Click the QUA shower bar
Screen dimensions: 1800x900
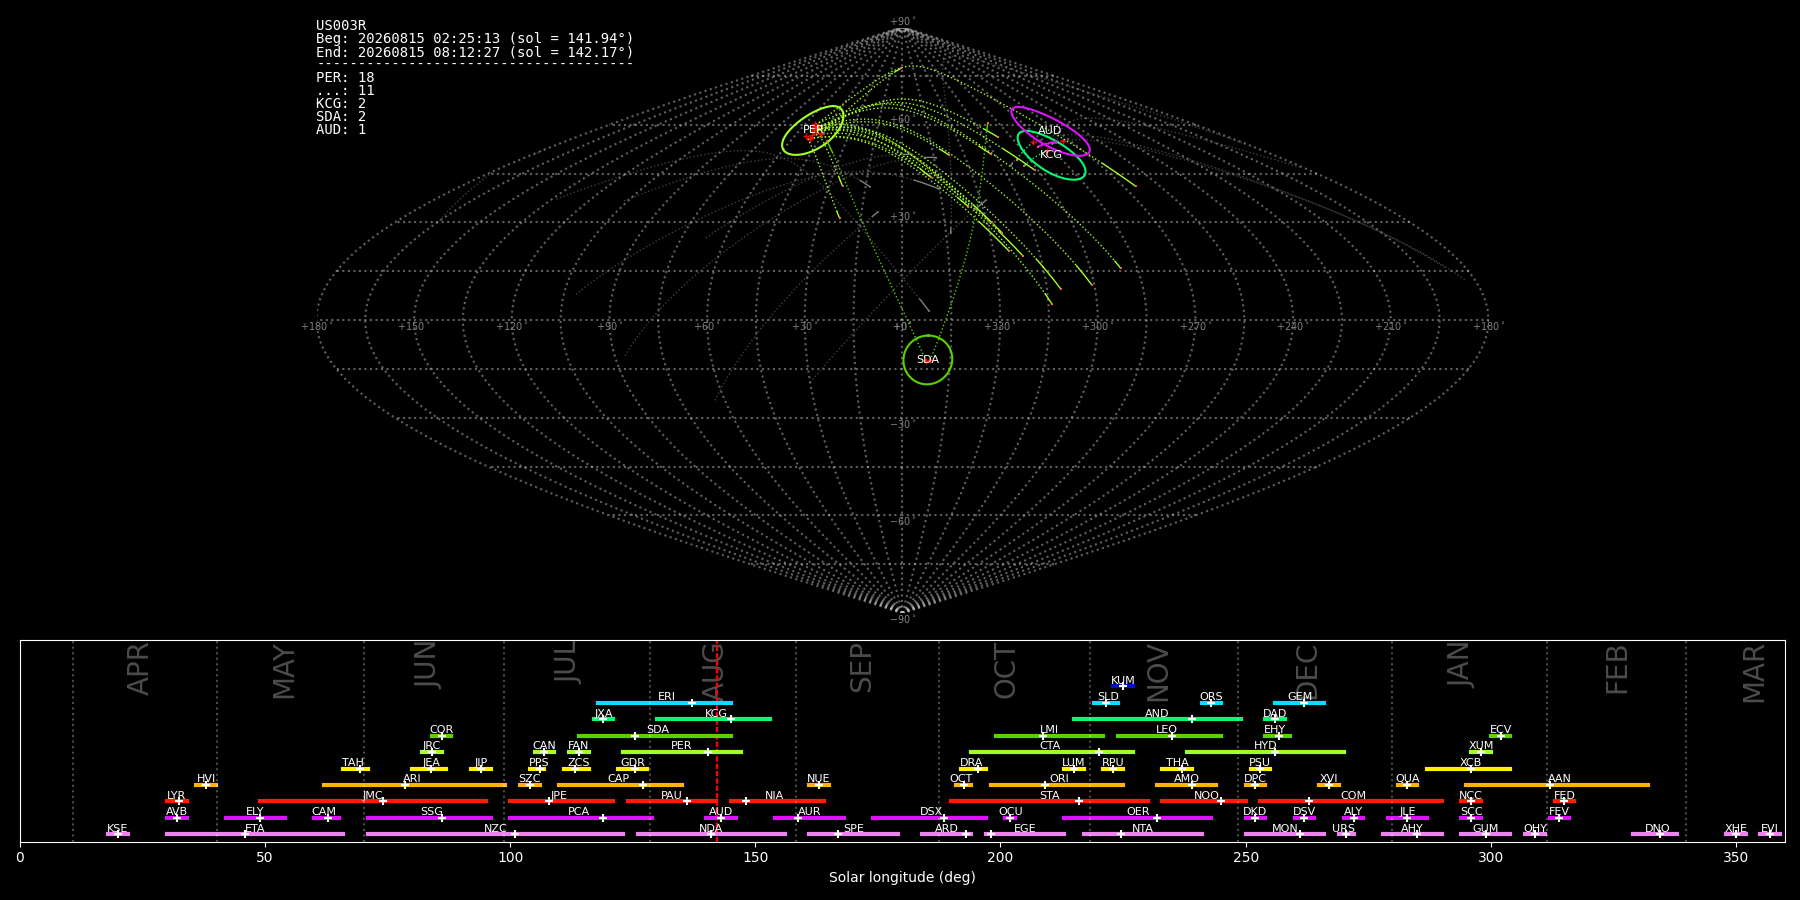coord(1407,785)
